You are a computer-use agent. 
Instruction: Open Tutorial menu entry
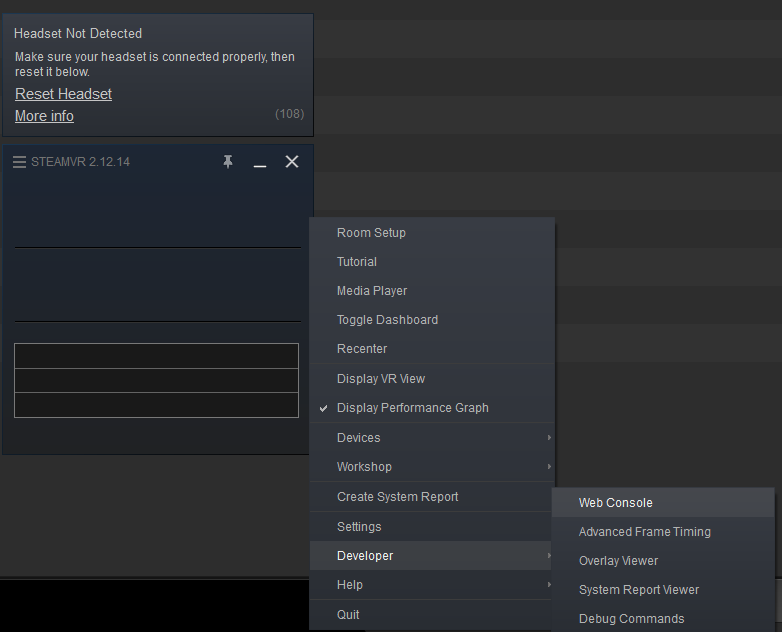[432, 262]
